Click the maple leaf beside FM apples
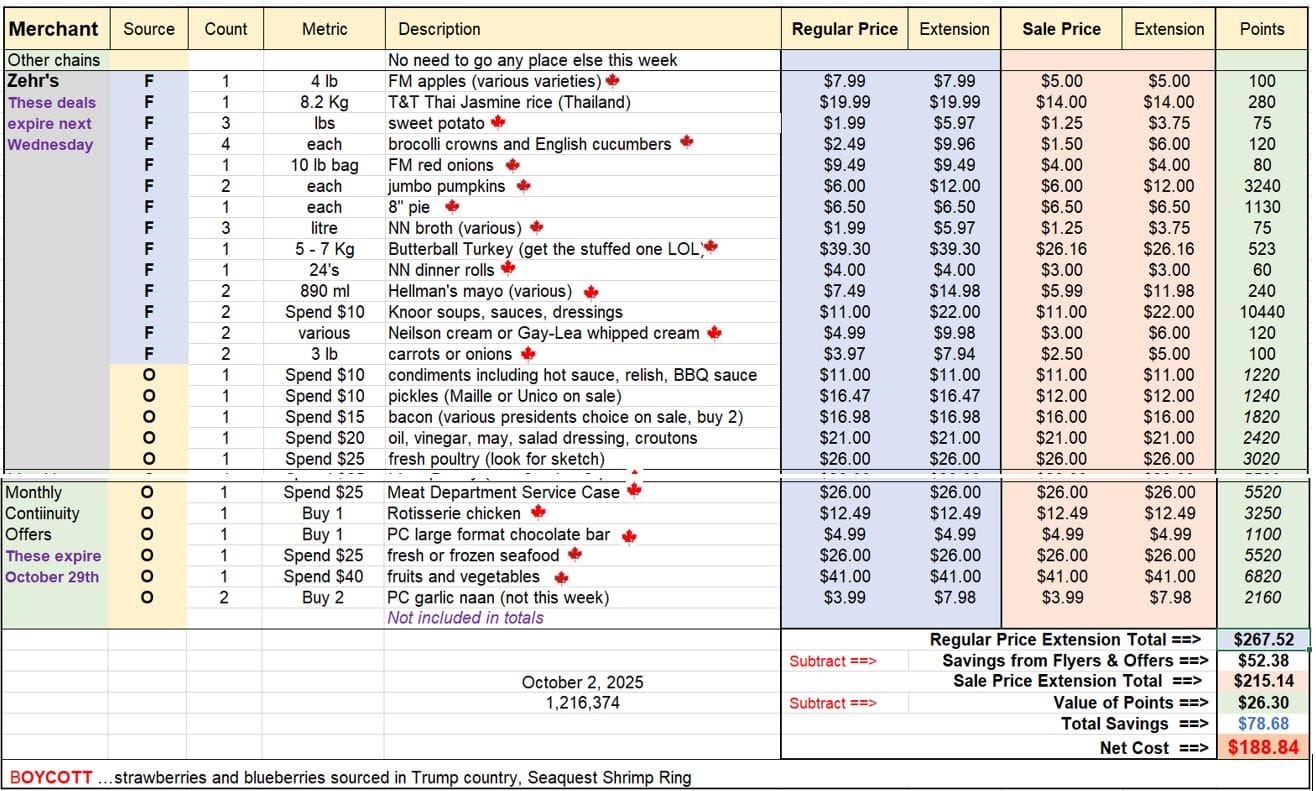 coord(612,80)
